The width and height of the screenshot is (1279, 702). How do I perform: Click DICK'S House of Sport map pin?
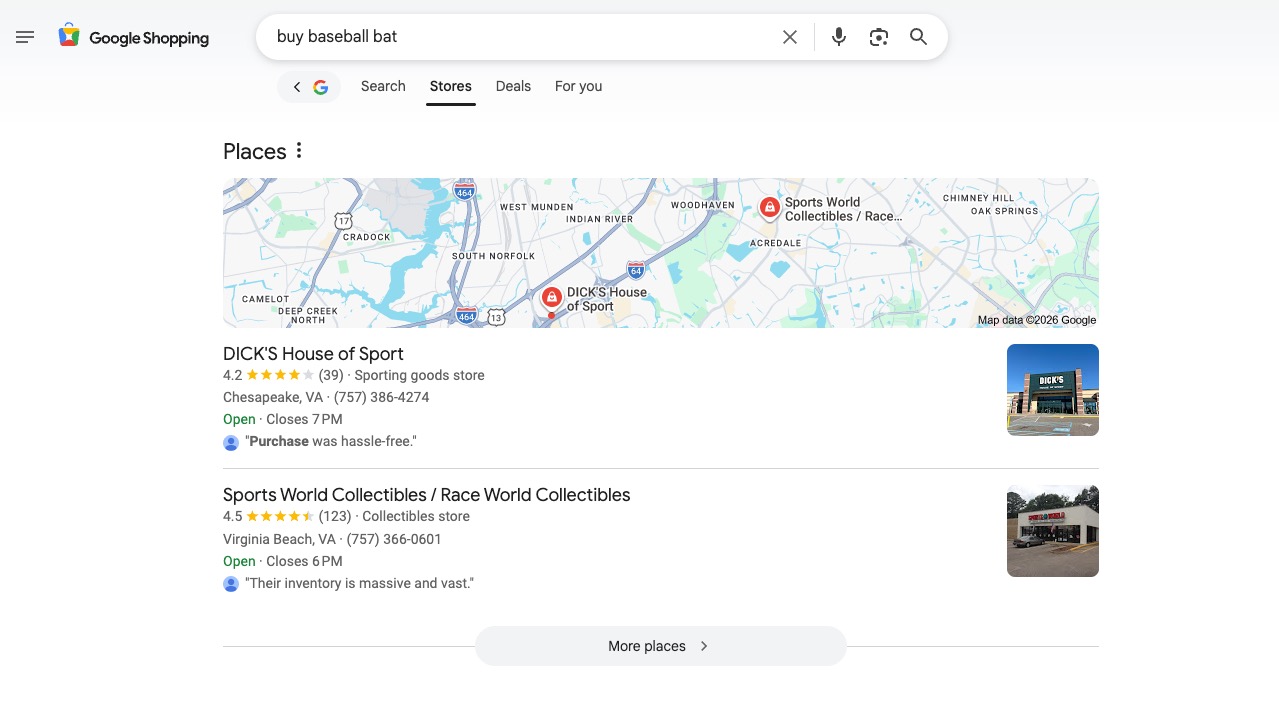(551, 297)
